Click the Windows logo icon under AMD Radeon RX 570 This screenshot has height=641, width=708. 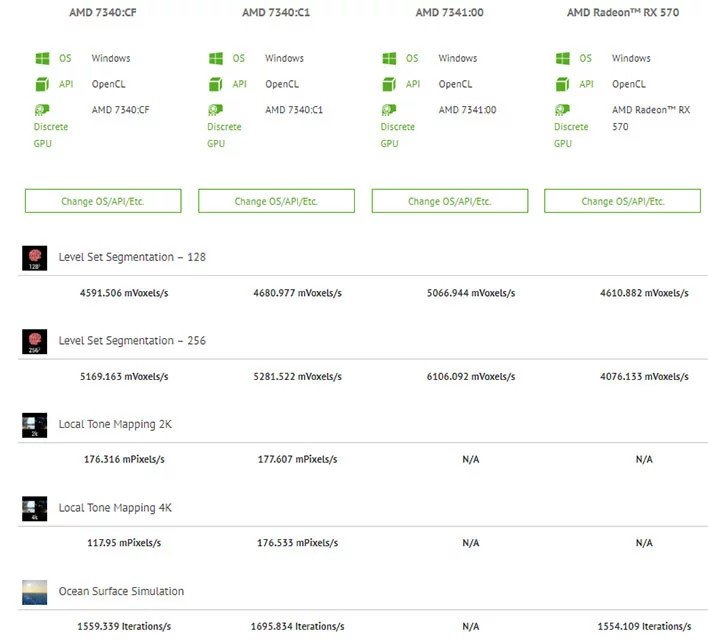click(562, 59)
